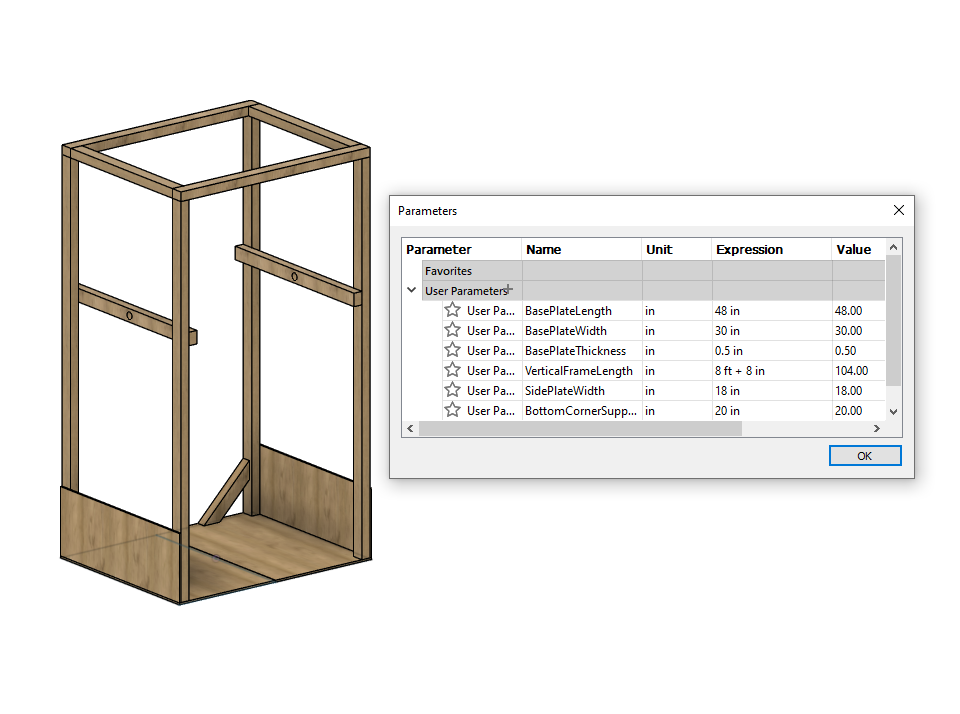Collapse the User Parameters group
960x714 pixels.
[411, 290]
